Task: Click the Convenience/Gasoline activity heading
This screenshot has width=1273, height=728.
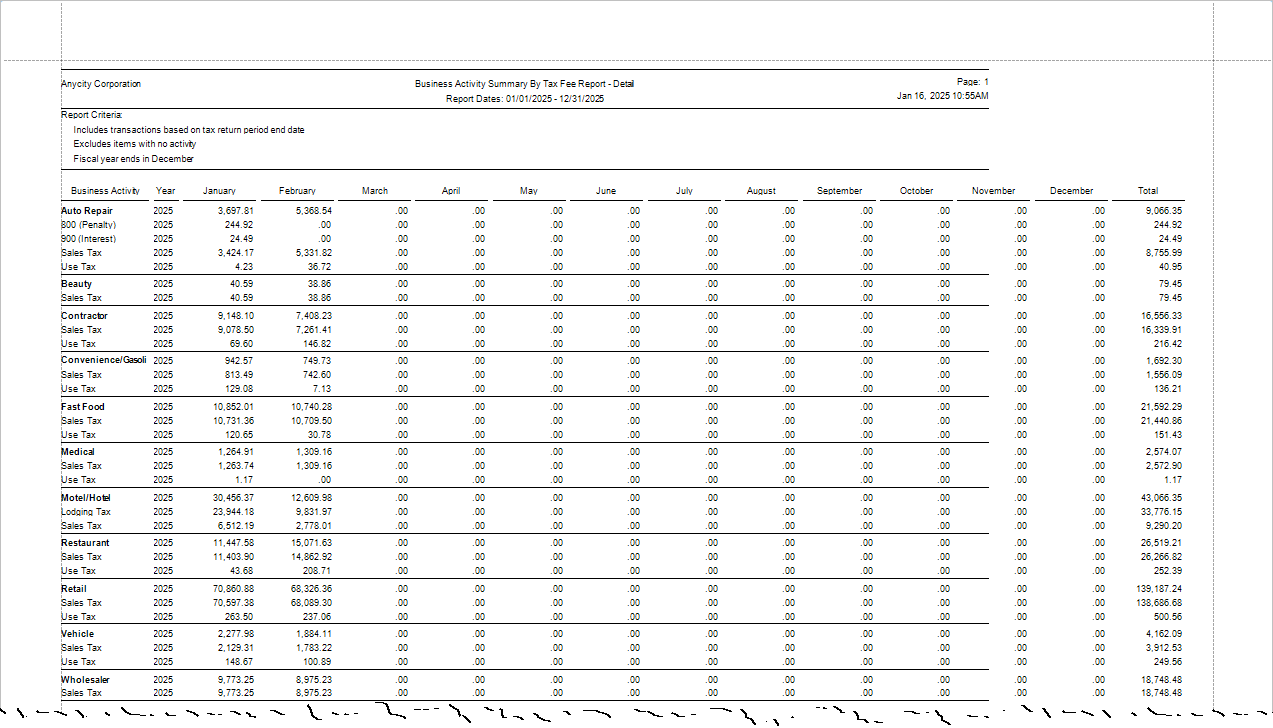Action: pos(104,360)
